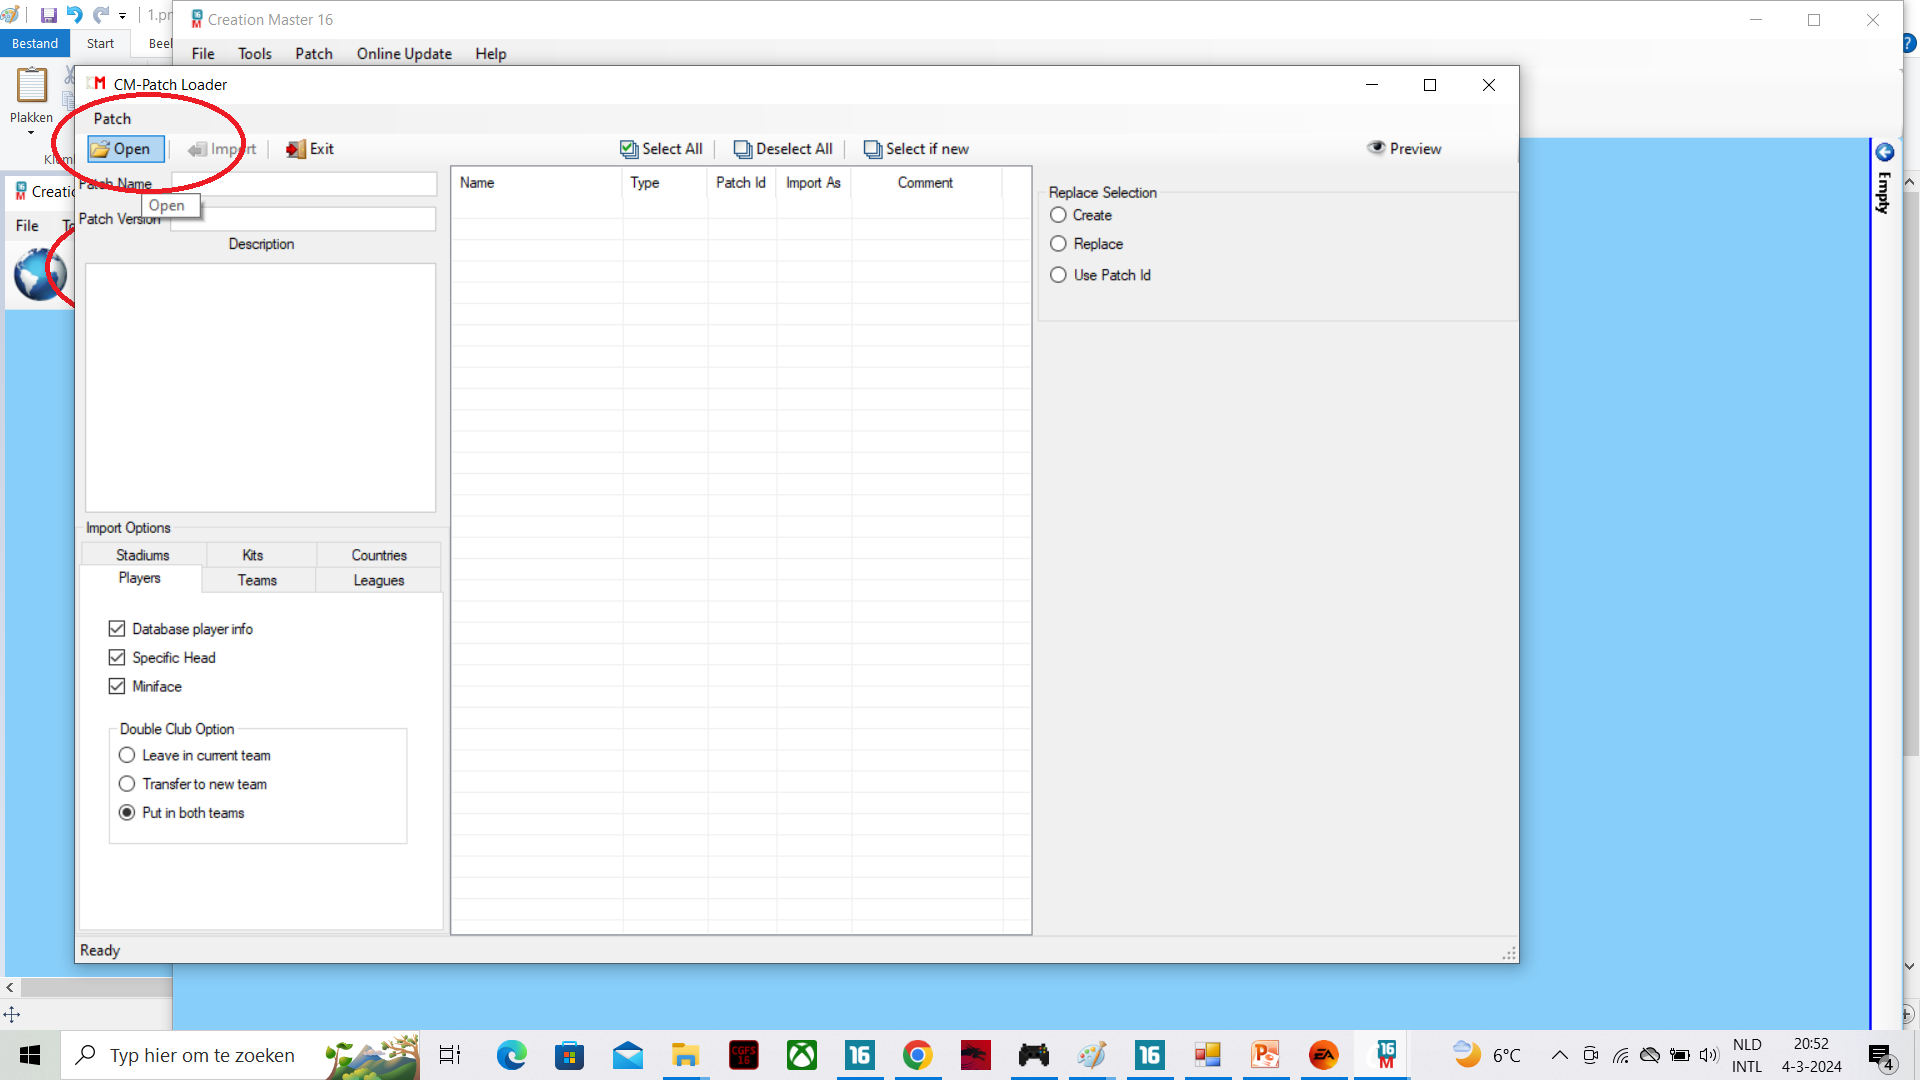
Task: Click the game controller taskbar icon
Action: (1033, 1055)
